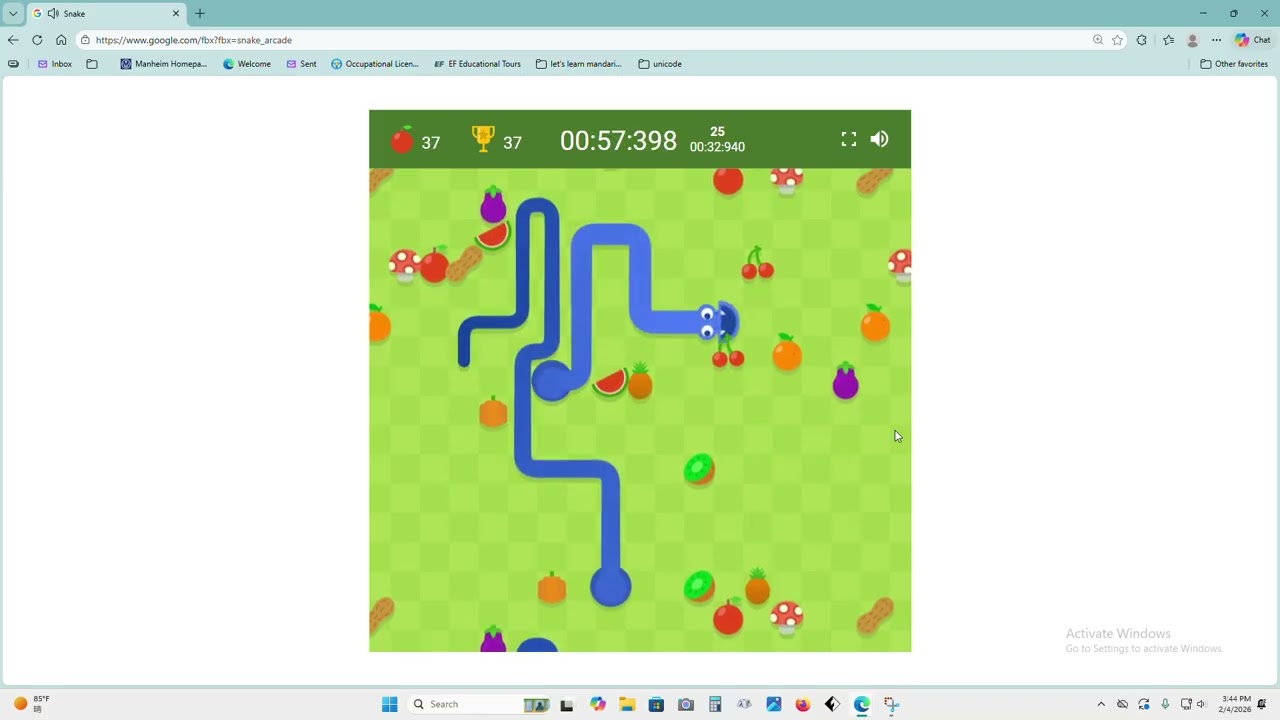Open the weather widget showing 85°F

point(31,704)
